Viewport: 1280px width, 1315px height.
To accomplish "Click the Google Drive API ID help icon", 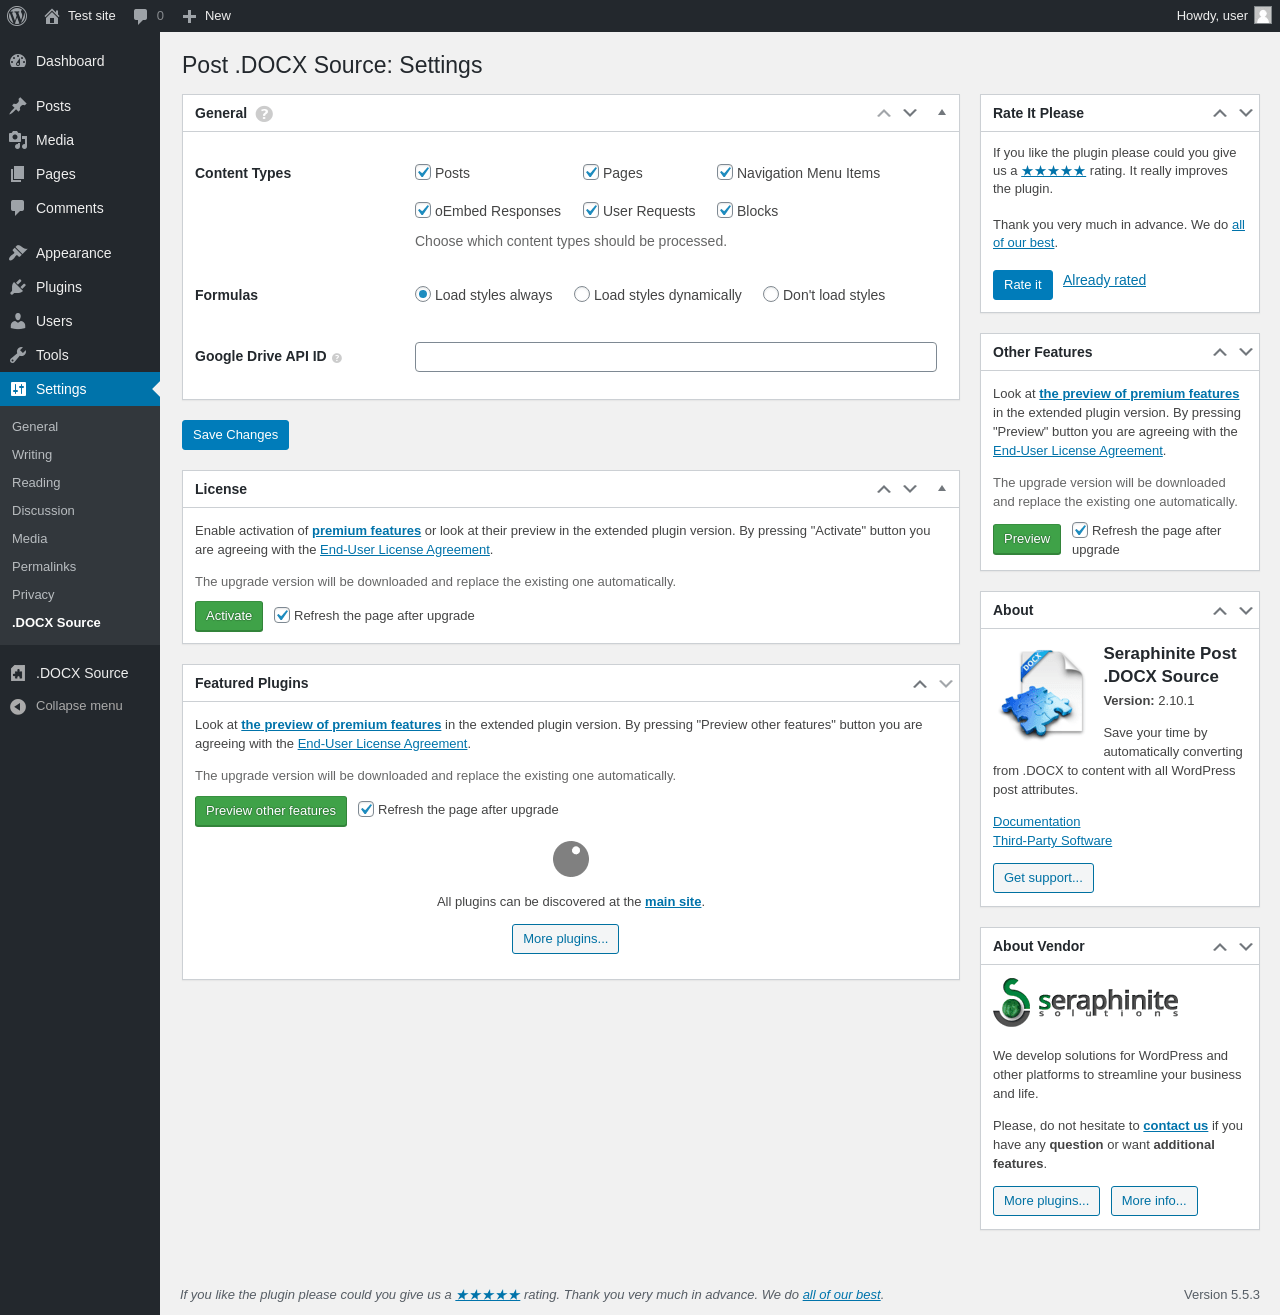I will [x=337, y=358].
